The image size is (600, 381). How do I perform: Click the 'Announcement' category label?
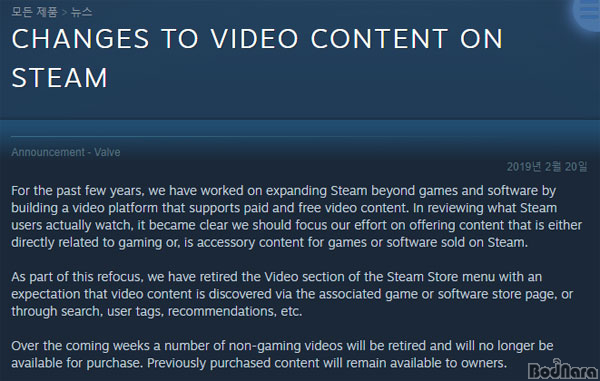coord(48,152)
